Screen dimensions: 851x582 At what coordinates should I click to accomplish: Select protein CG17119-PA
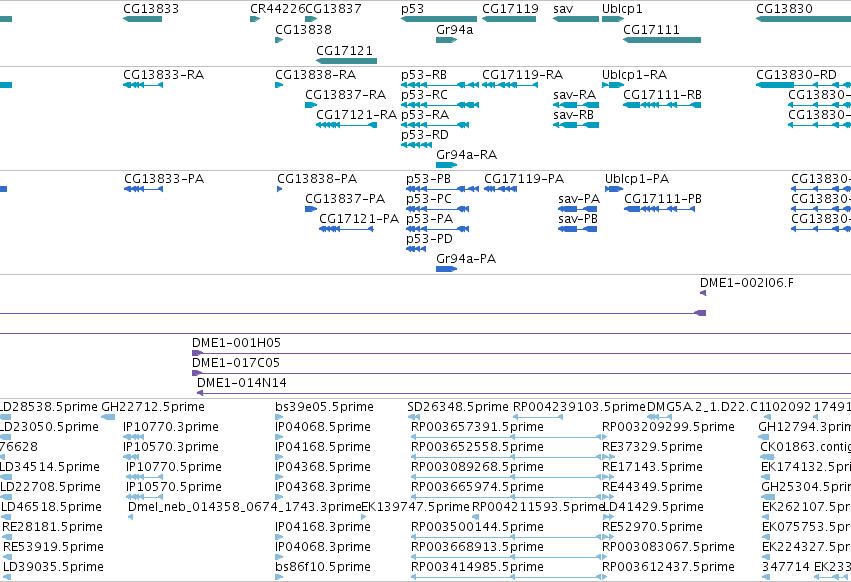[x=524, y=179]
